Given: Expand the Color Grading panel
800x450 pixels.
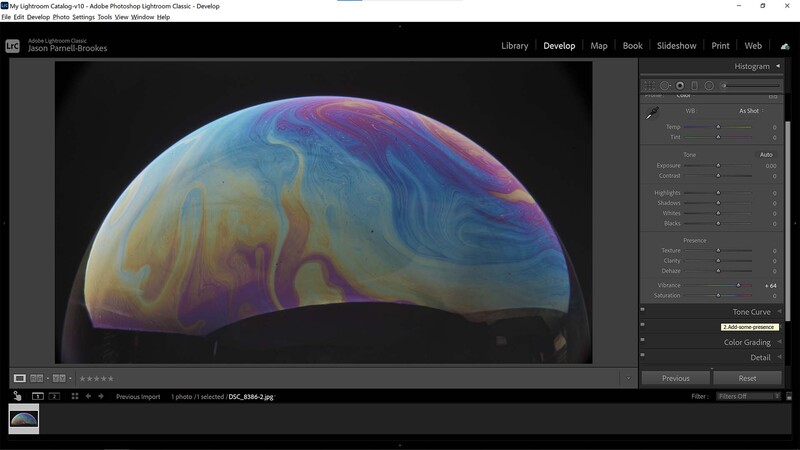Looking at the screenshot, I should tap(747, 342).
